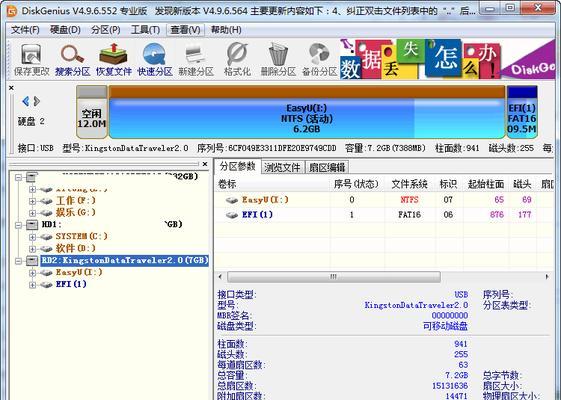Image resolution: width=561 pixels, height=400 pixels.
Task: Click the right scroll arrow of partition table
Action: point(547,277)
